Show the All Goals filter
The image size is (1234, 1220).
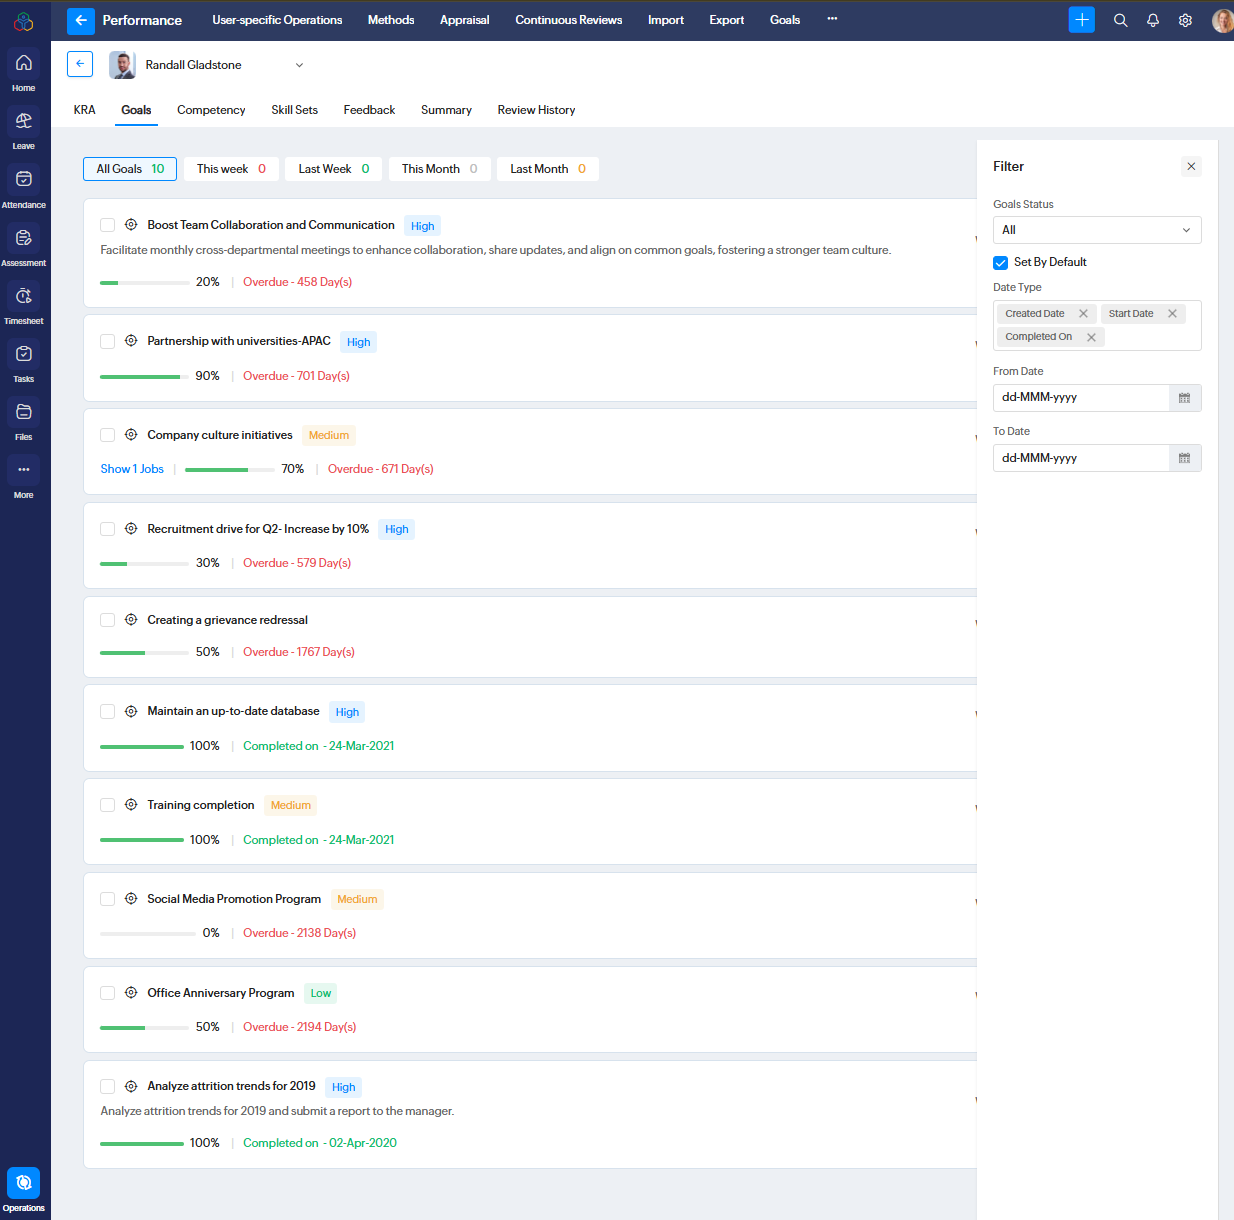130,169
